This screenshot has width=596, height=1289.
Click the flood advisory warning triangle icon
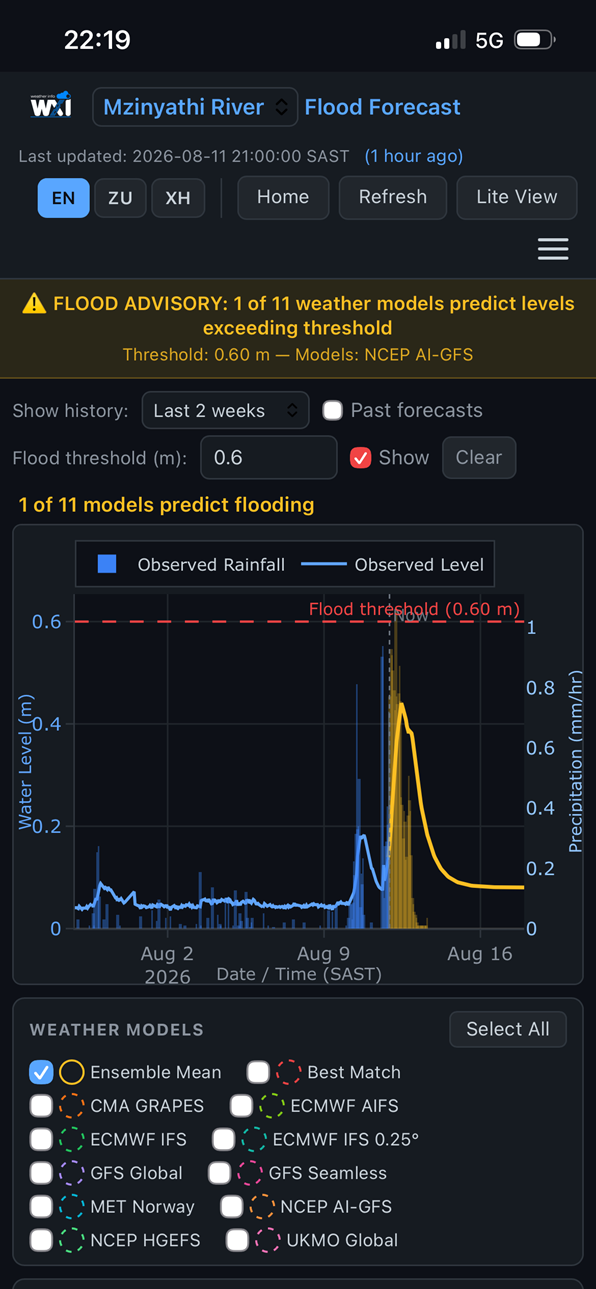[35, 303]
